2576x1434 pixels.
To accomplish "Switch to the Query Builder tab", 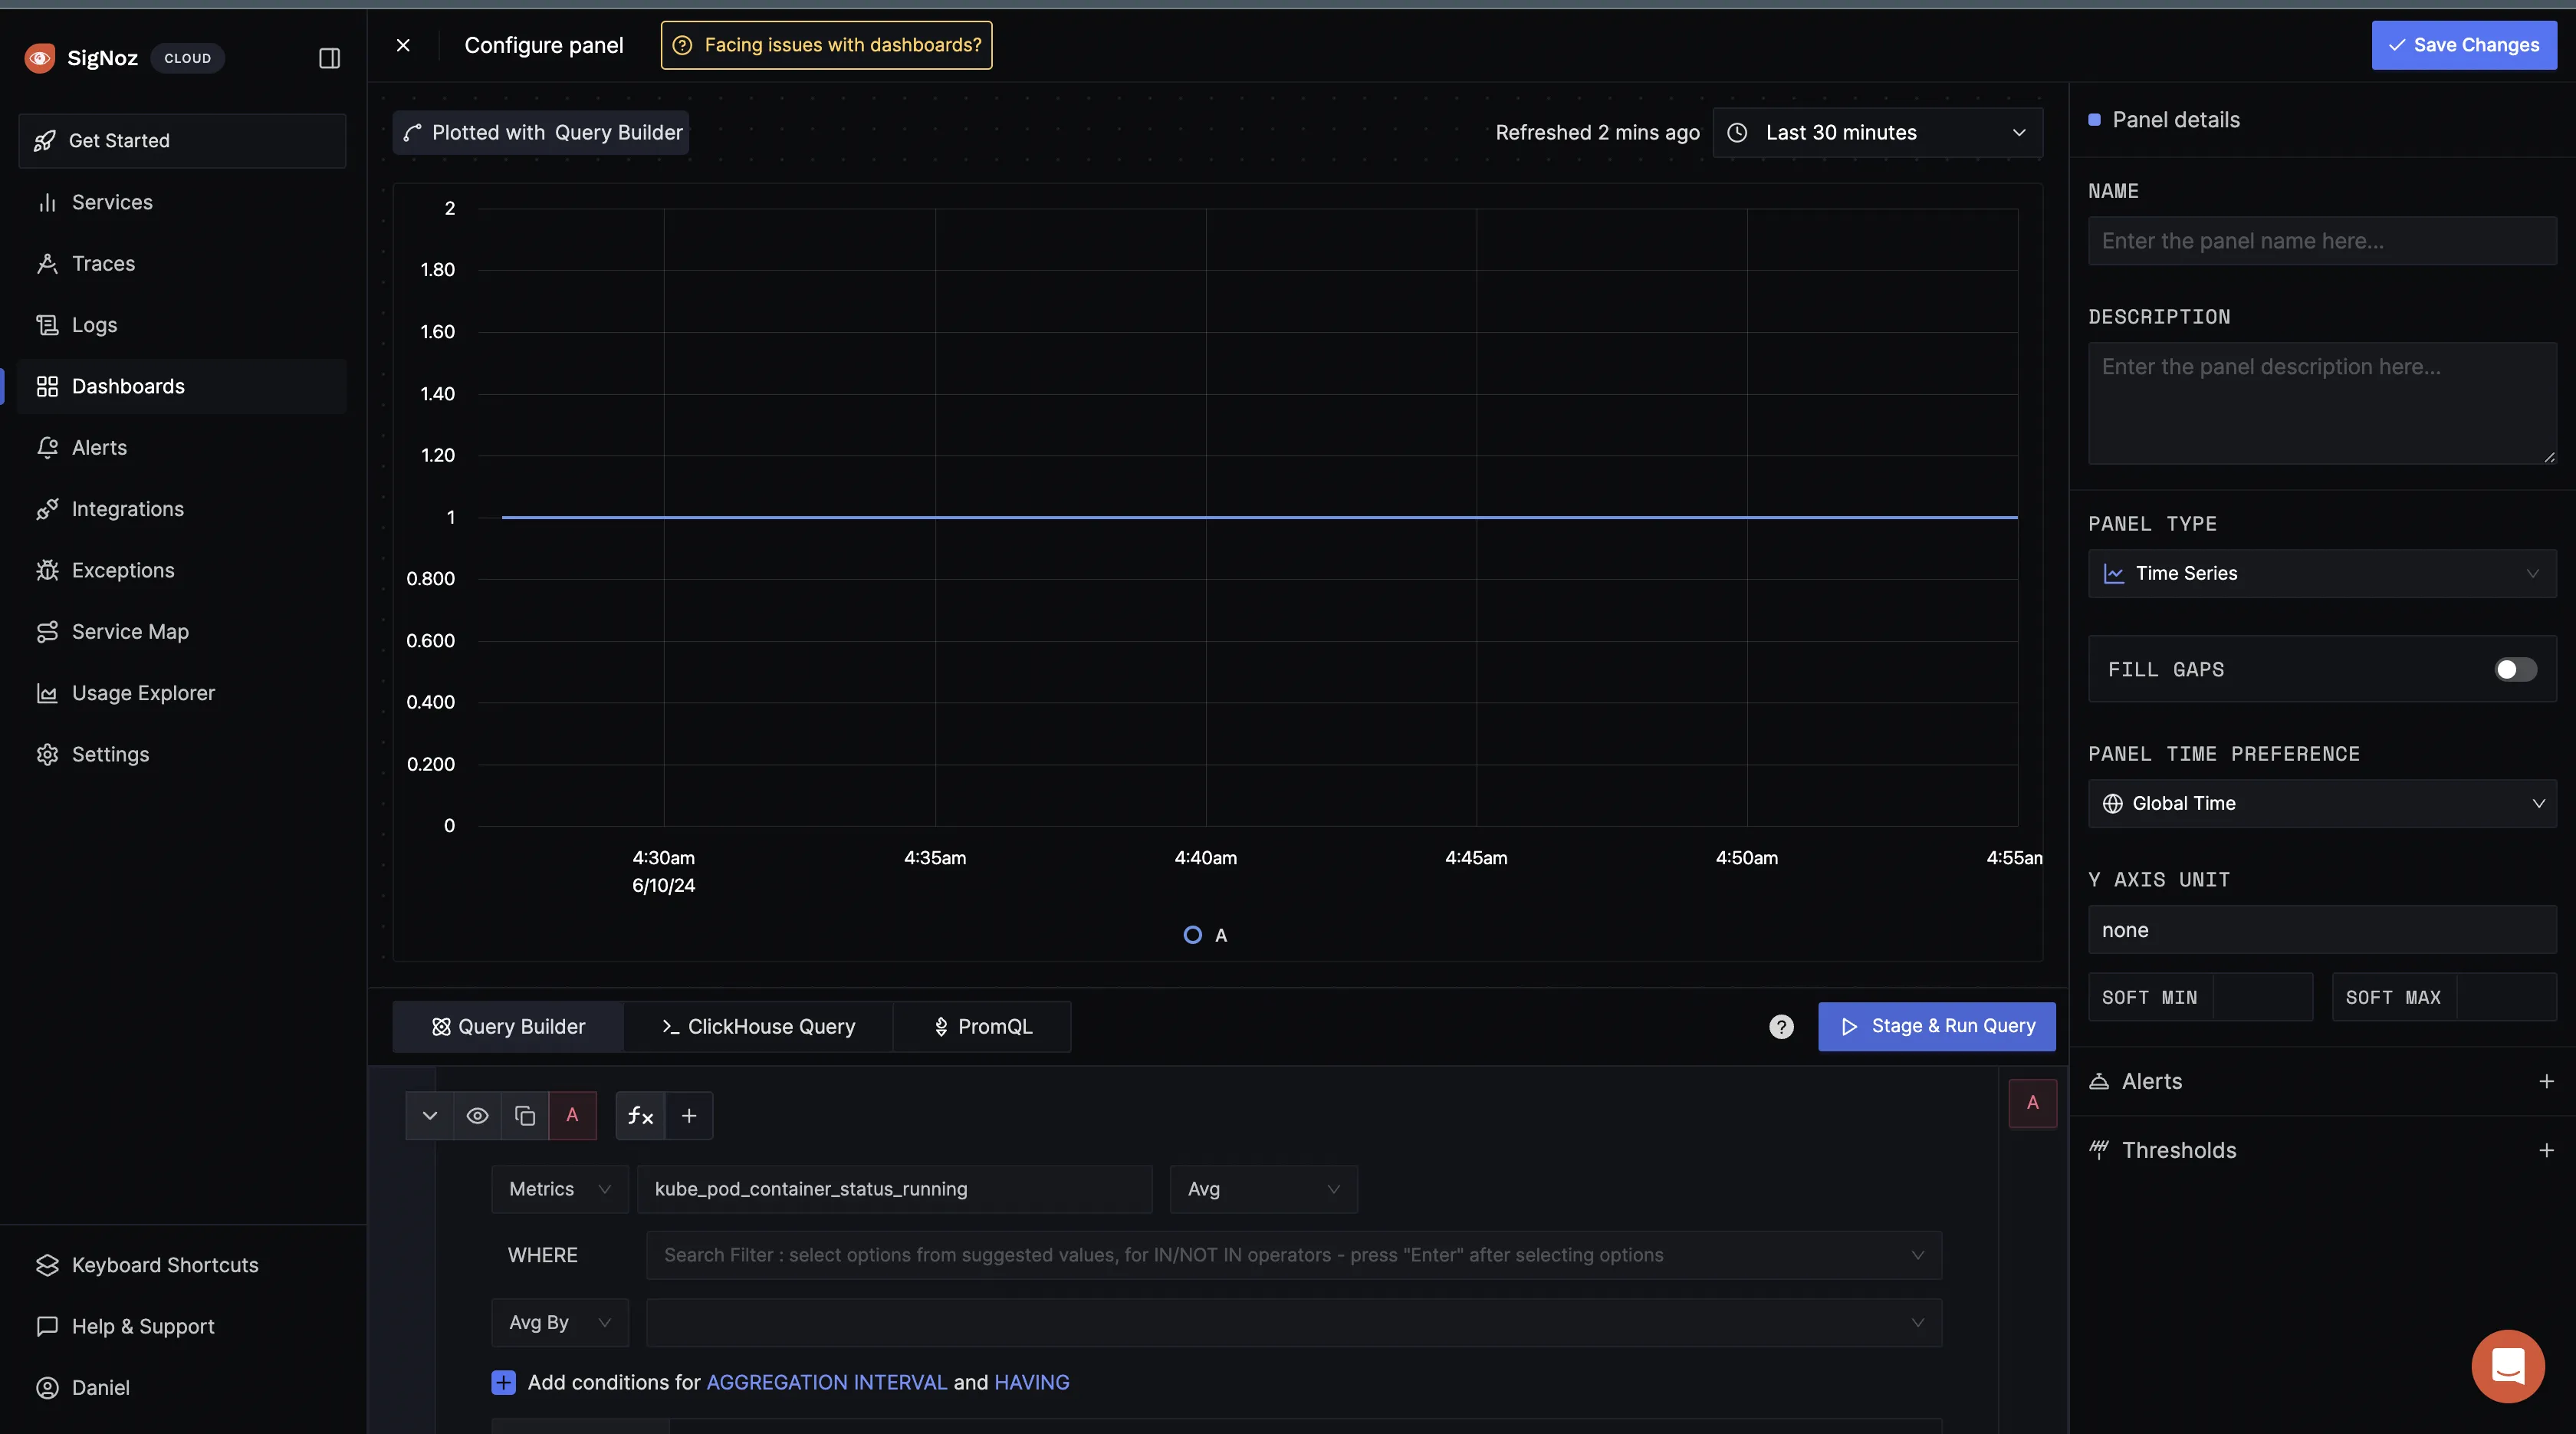I will point(508,1027).
